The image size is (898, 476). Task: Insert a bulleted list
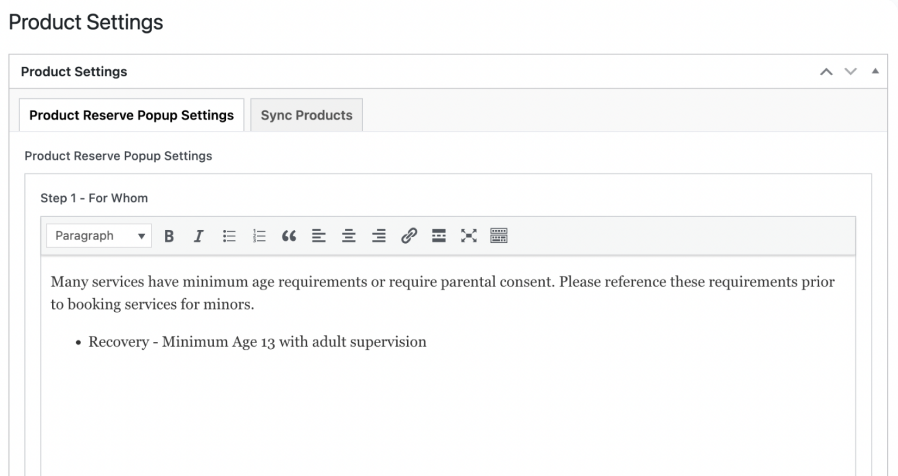click(229, 236)
